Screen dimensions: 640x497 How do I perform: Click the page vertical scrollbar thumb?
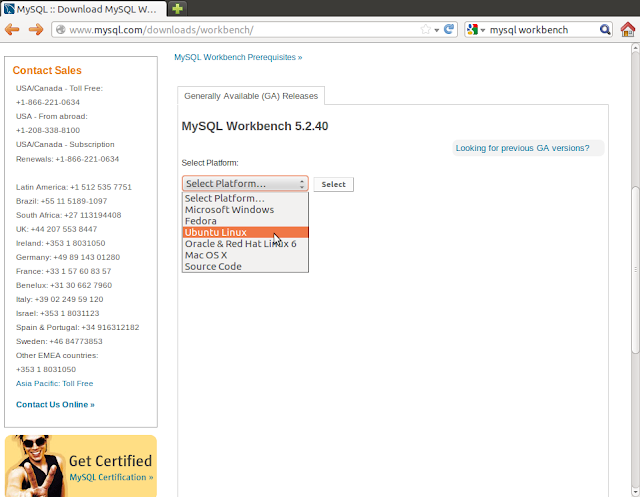(635, 270)
